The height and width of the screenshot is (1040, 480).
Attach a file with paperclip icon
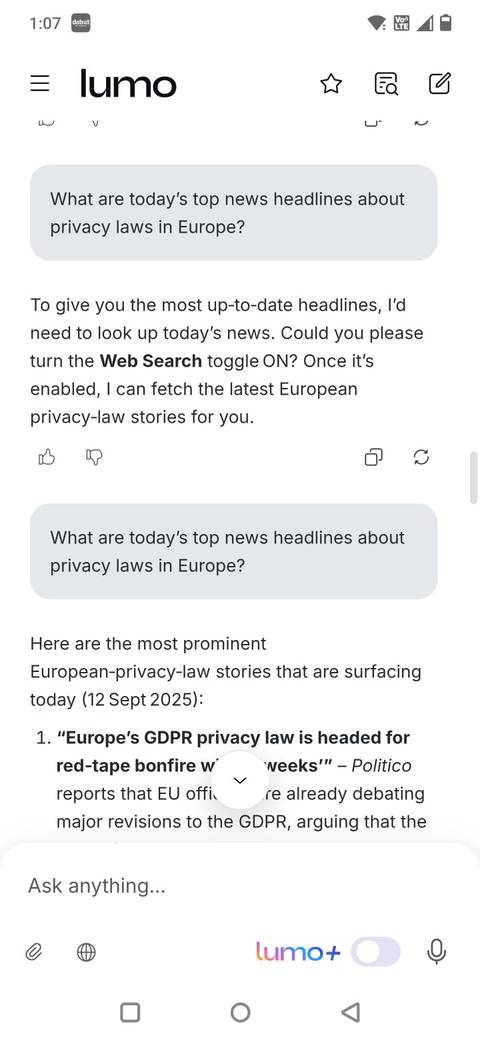pyautogui.click(x=34, y=953)
